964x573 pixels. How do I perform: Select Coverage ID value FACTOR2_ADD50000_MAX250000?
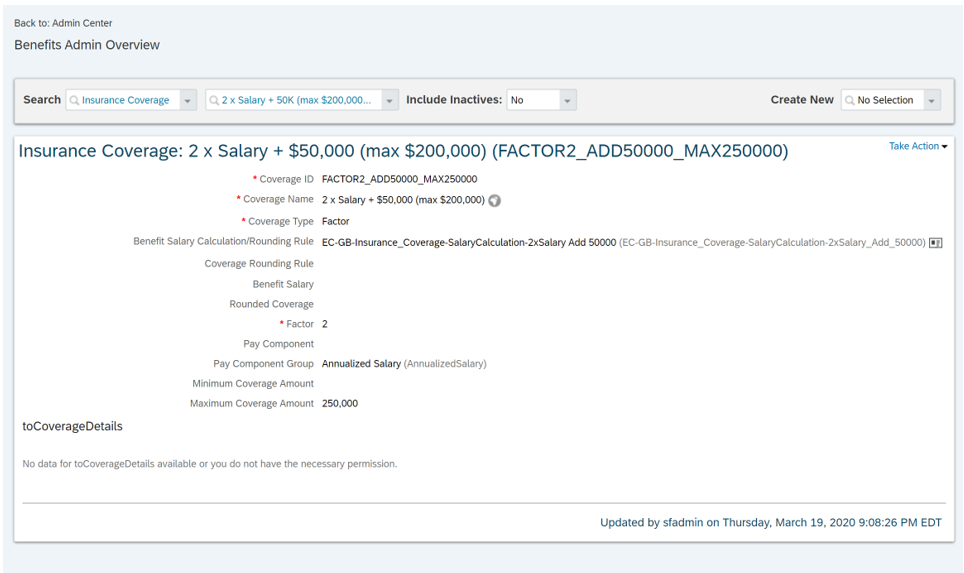[400, 179]
